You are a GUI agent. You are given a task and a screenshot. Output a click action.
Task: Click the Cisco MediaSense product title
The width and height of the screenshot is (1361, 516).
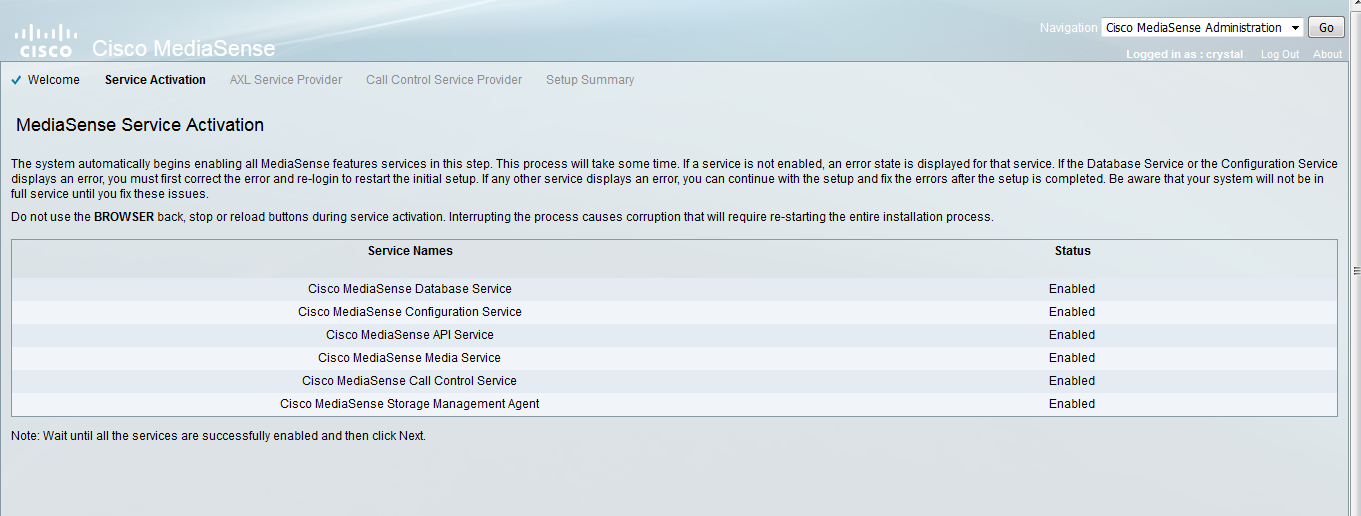[x=183, y=48]
